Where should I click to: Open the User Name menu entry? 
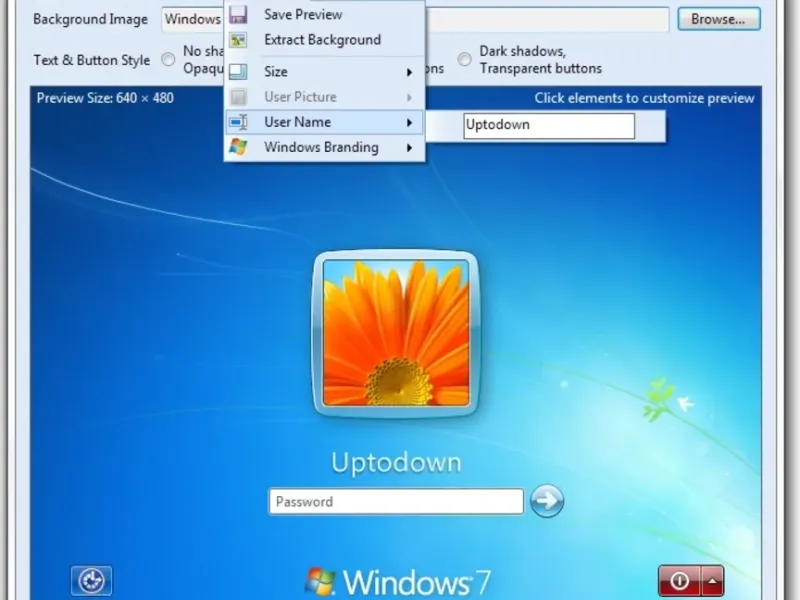point(324,122)
